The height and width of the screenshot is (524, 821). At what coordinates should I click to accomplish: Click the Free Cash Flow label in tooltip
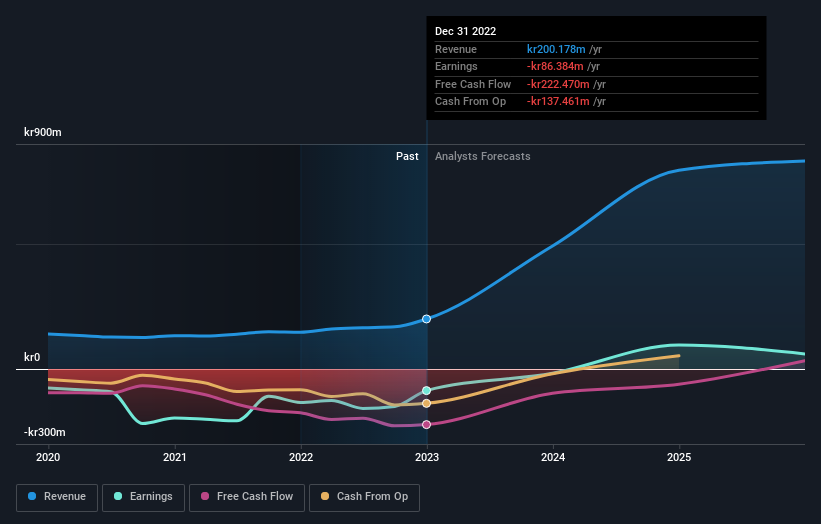point(473,84)
